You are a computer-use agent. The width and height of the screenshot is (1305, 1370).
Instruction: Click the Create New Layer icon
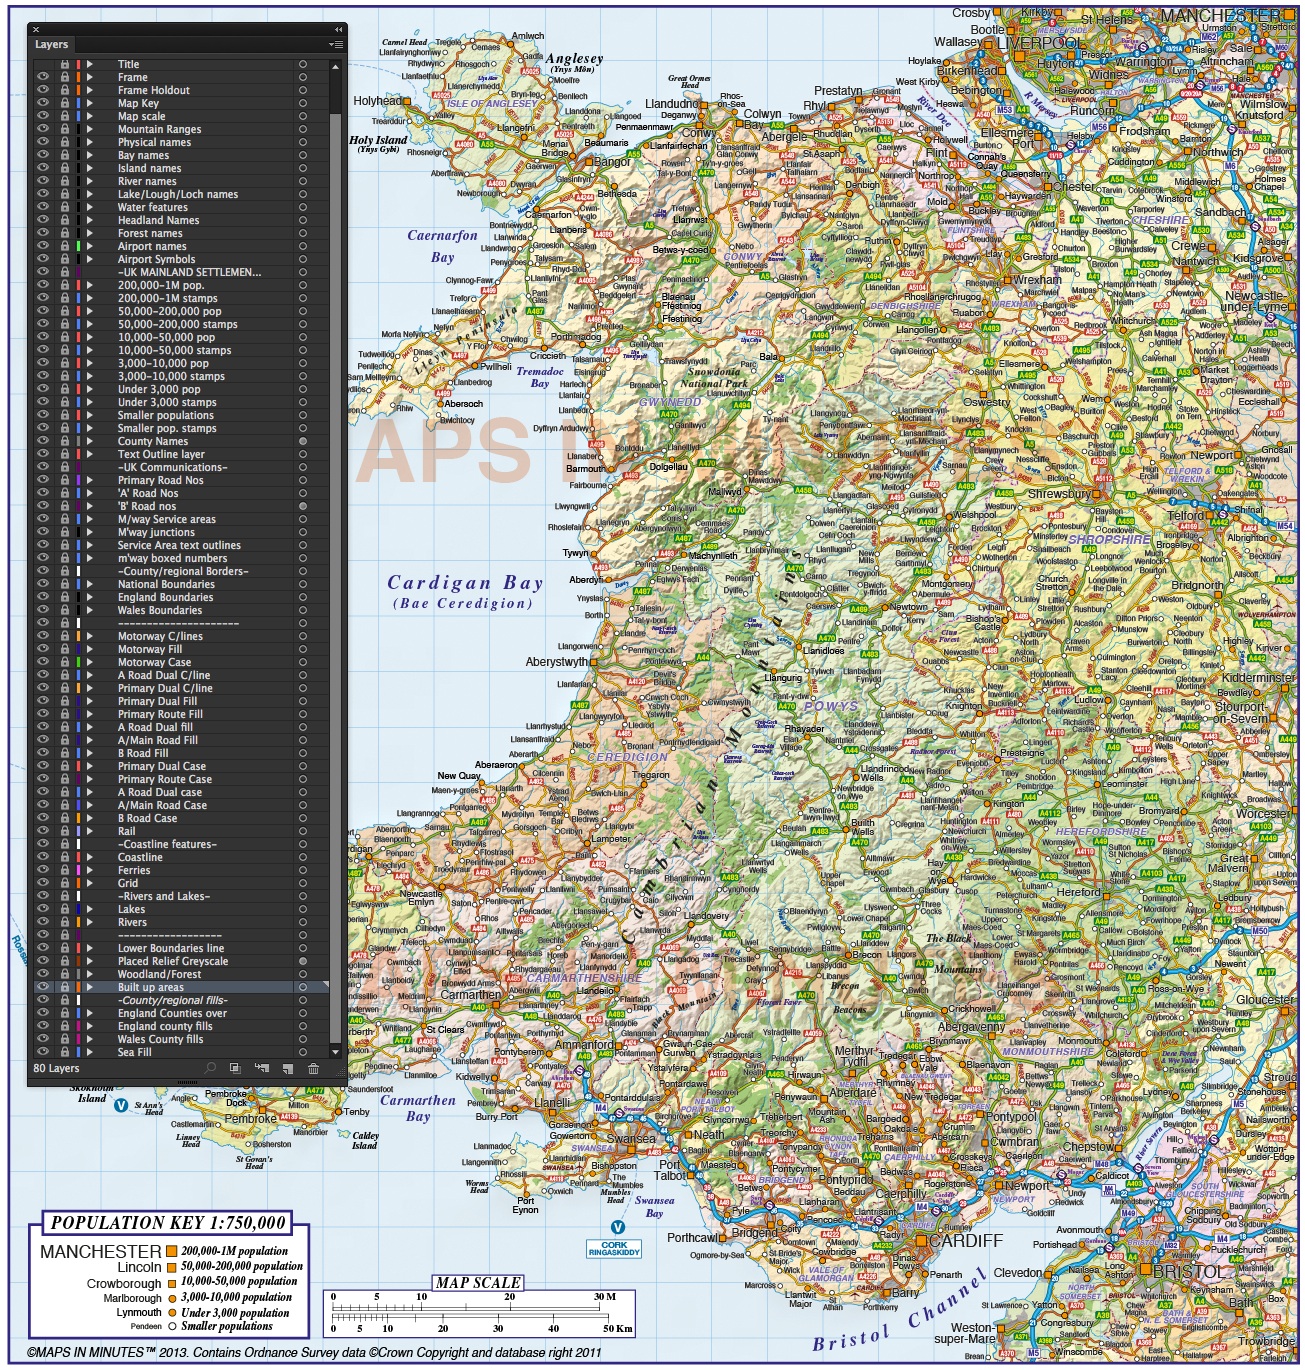tap(288, 1069)
